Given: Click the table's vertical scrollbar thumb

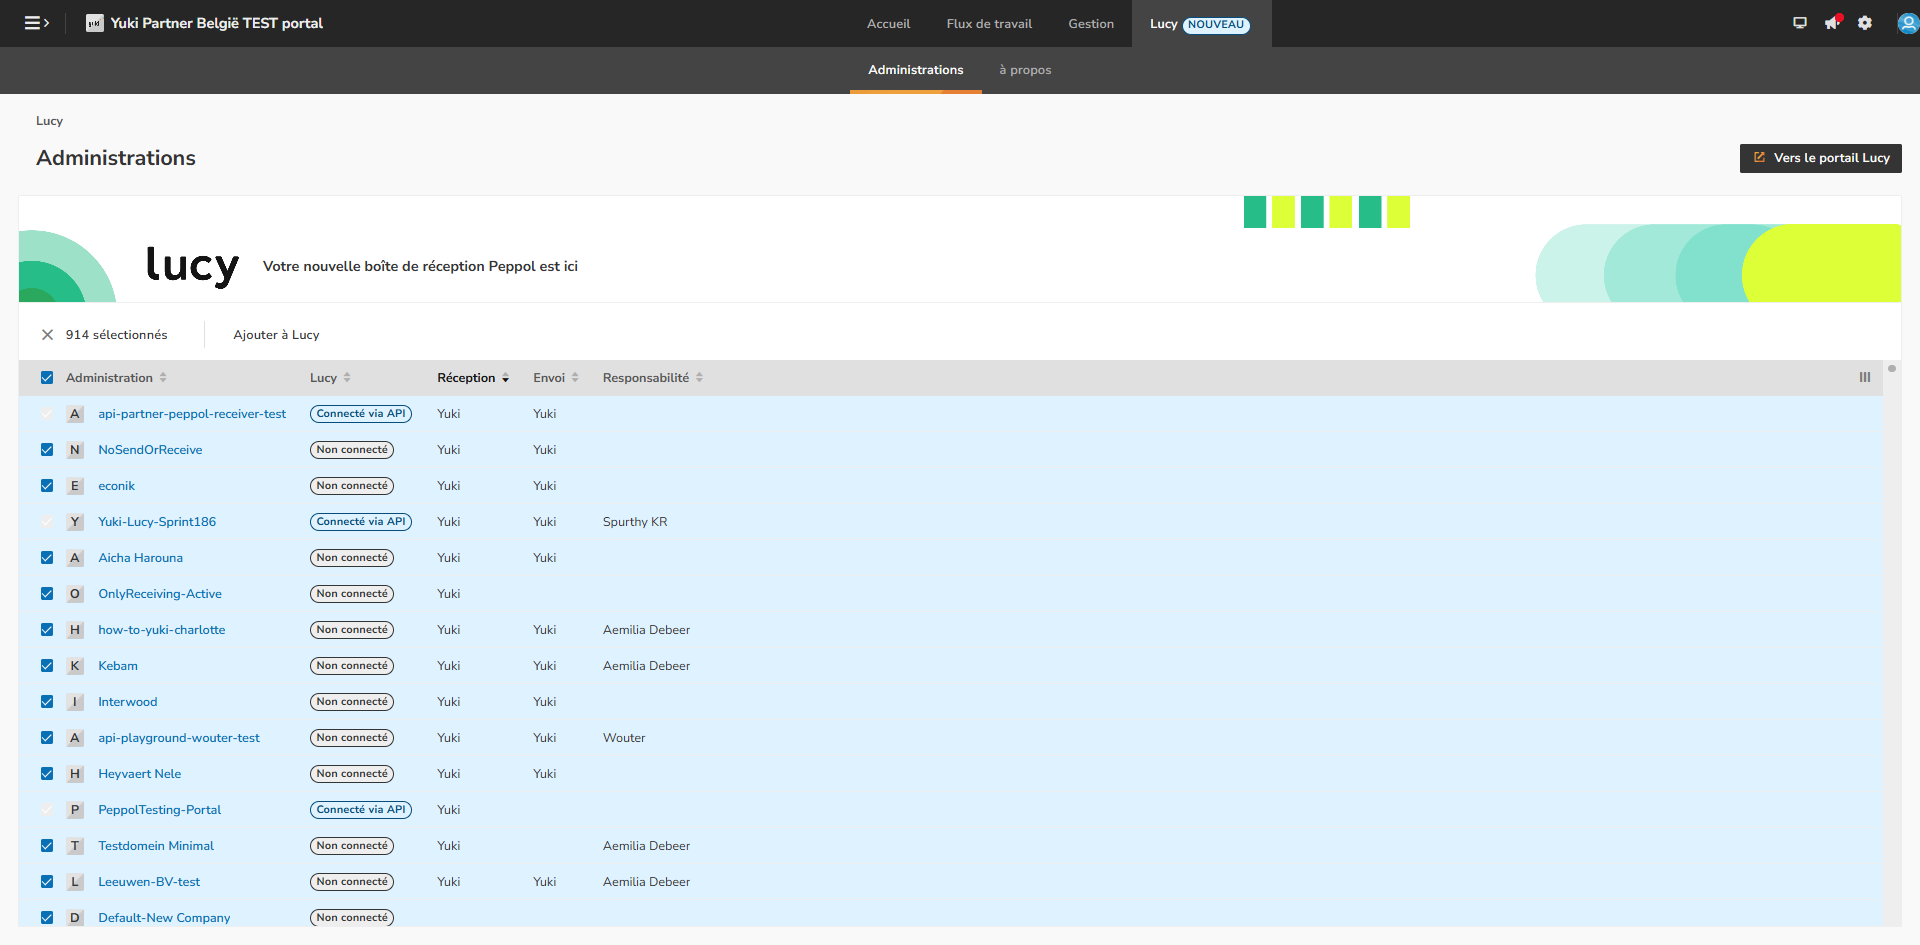Looking at the screenshot, I should point(1892,369).
